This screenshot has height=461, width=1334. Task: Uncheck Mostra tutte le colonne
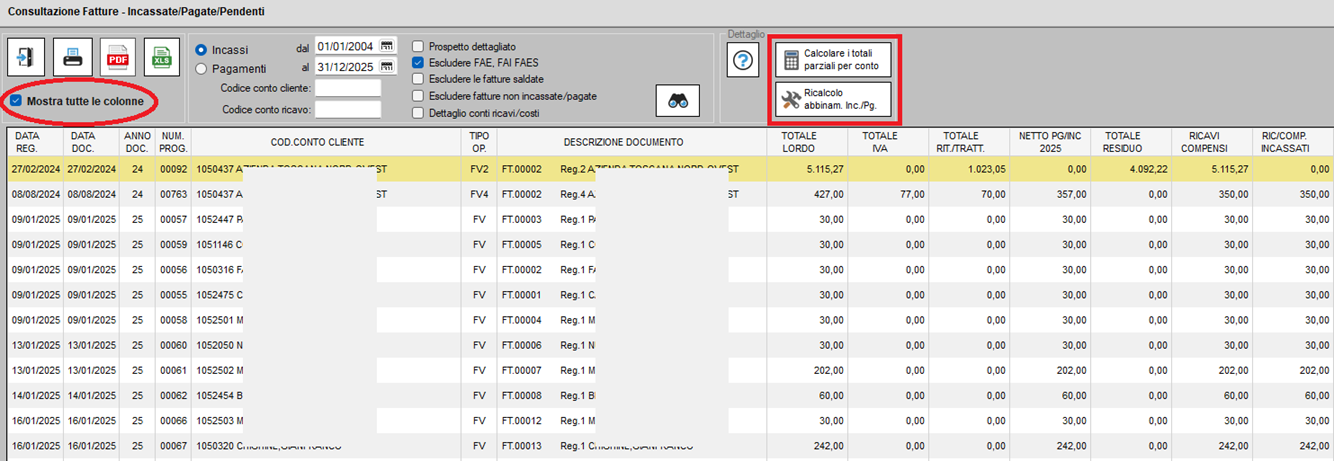[x=16, y=101]
